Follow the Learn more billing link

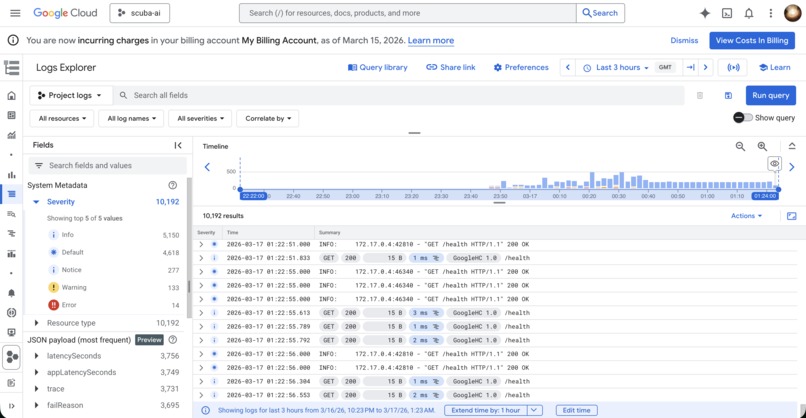(431, 41)
